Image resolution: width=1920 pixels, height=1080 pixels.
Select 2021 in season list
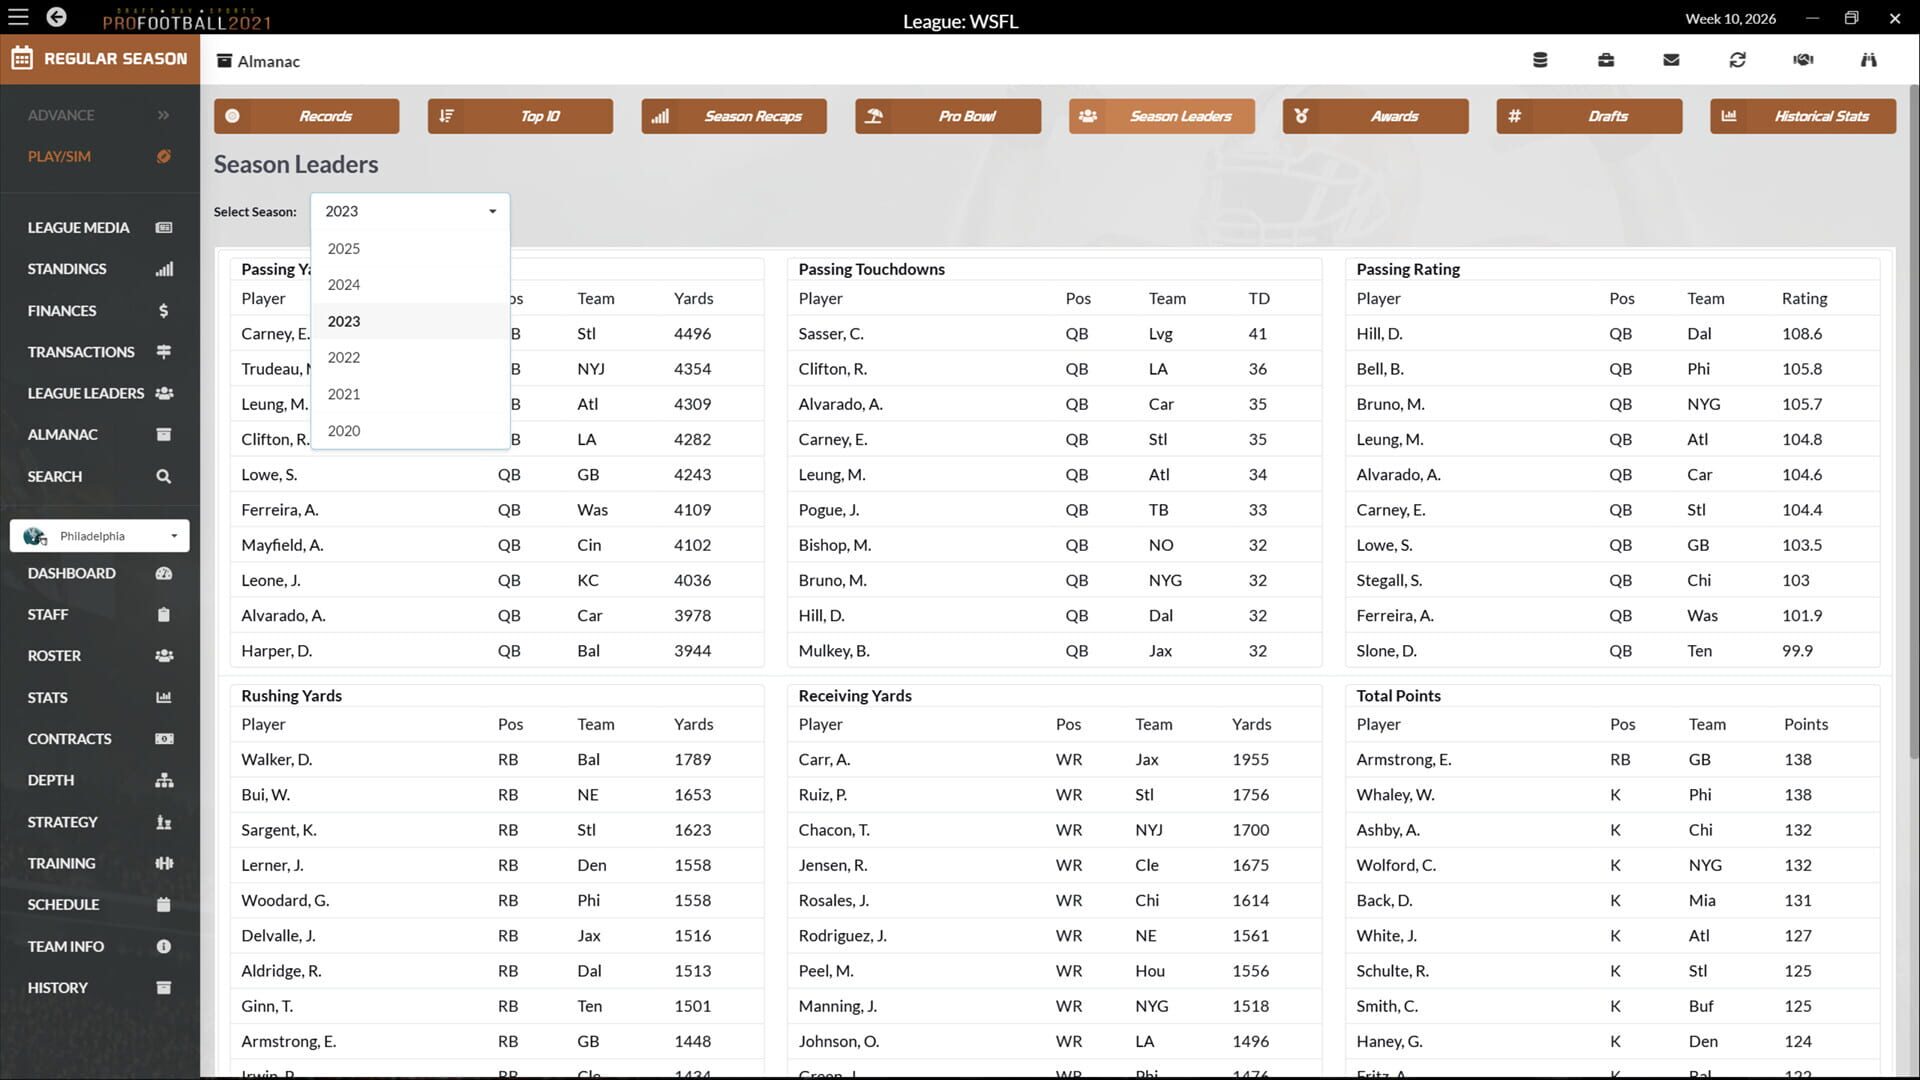(x=410, y=395)
